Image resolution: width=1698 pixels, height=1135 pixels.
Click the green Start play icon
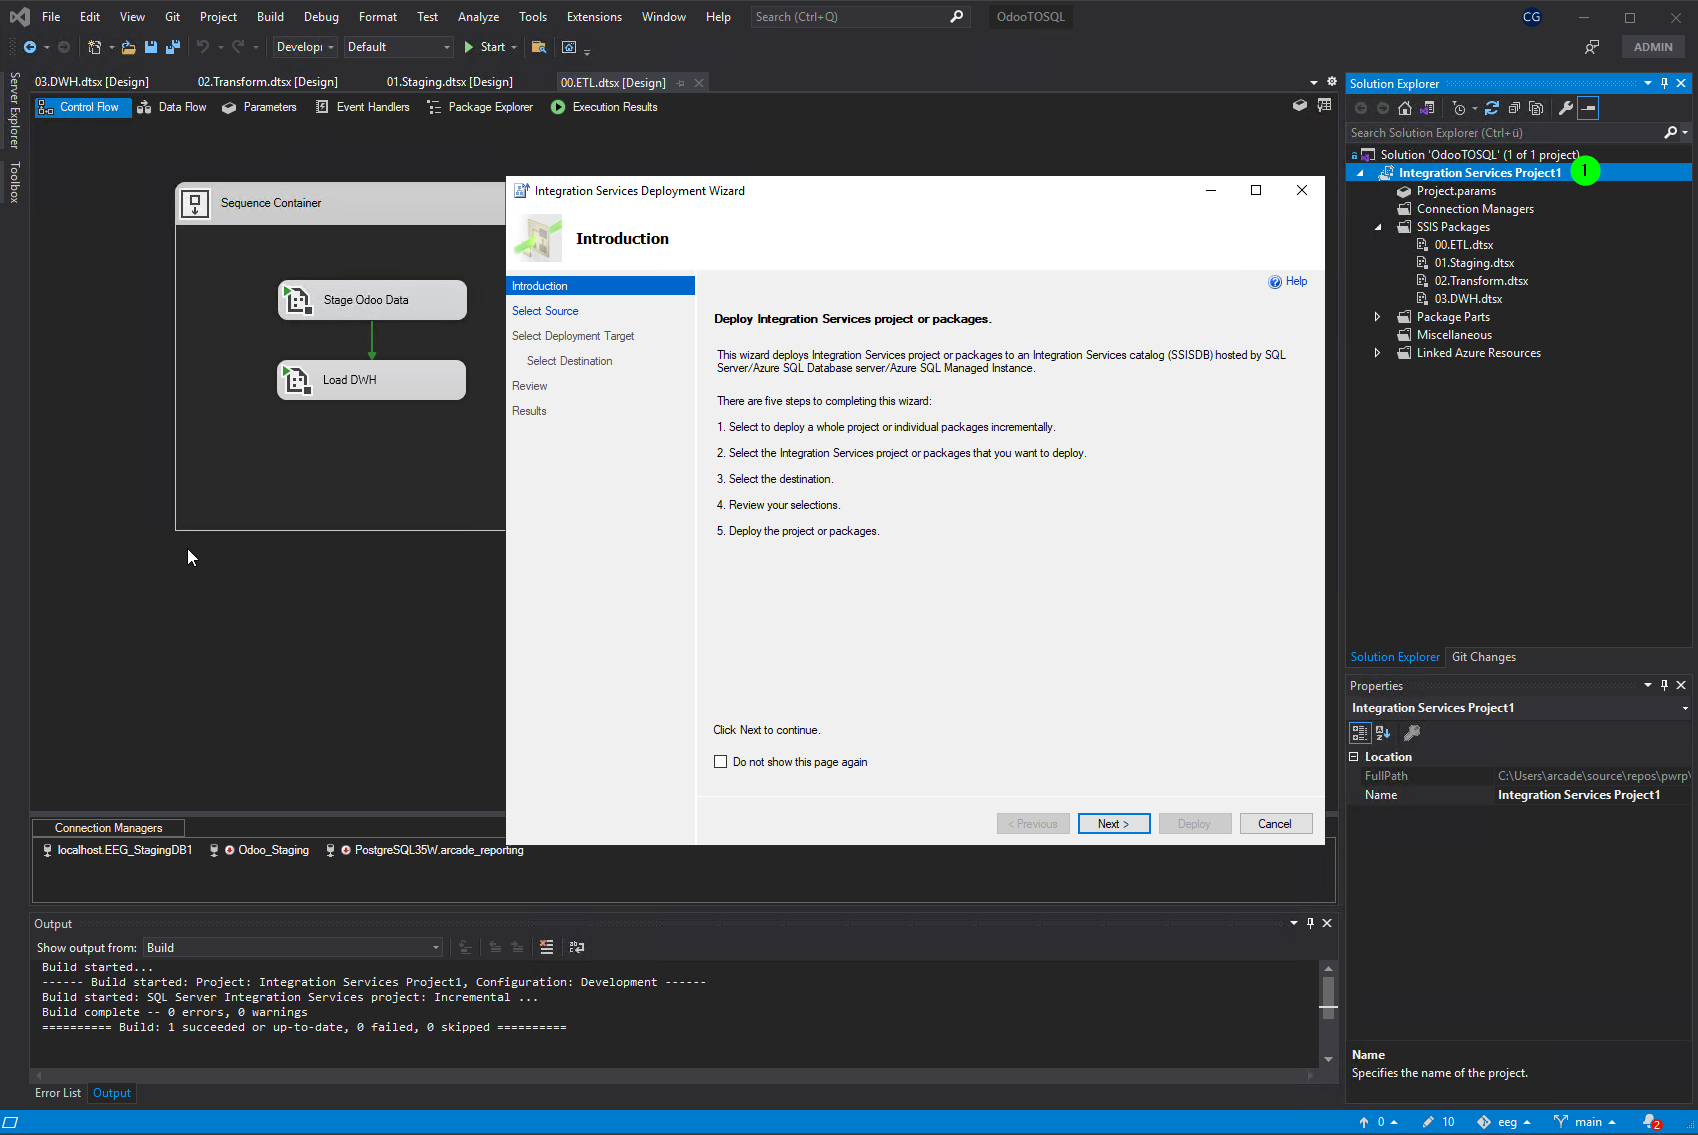pos(469,47)
